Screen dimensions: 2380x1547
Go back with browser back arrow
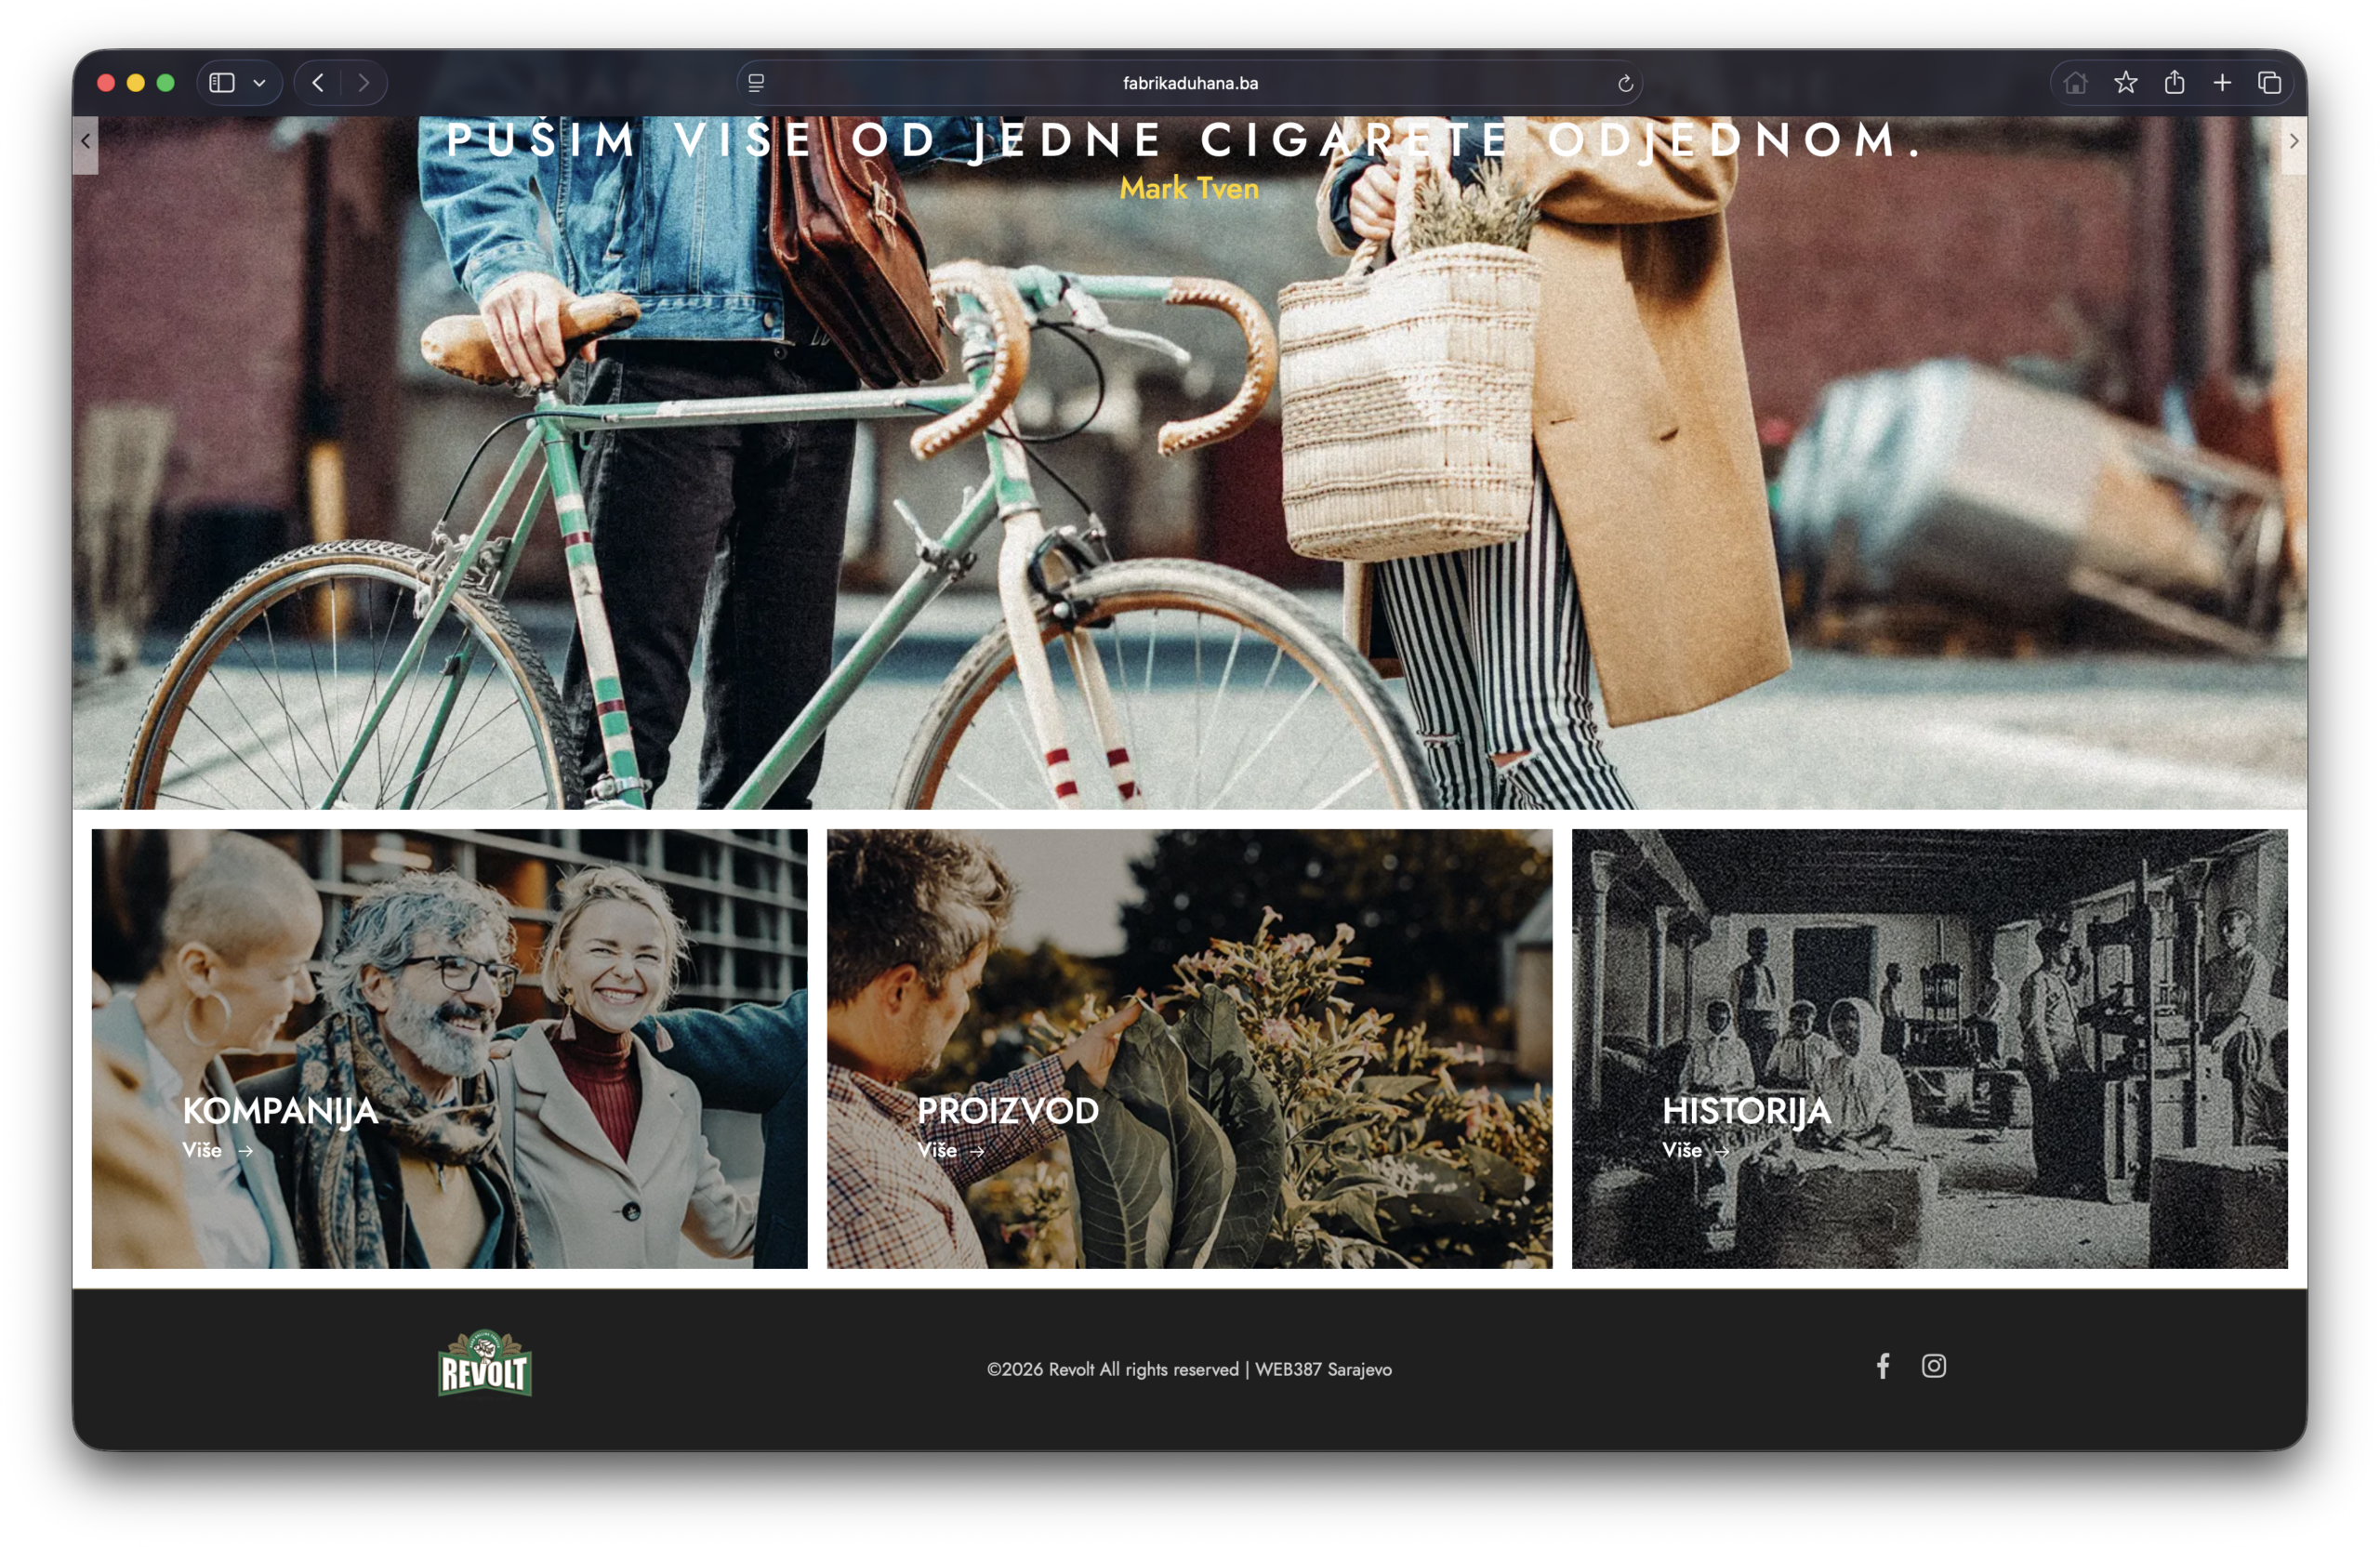pyautogui.click(x=318, y=83)
